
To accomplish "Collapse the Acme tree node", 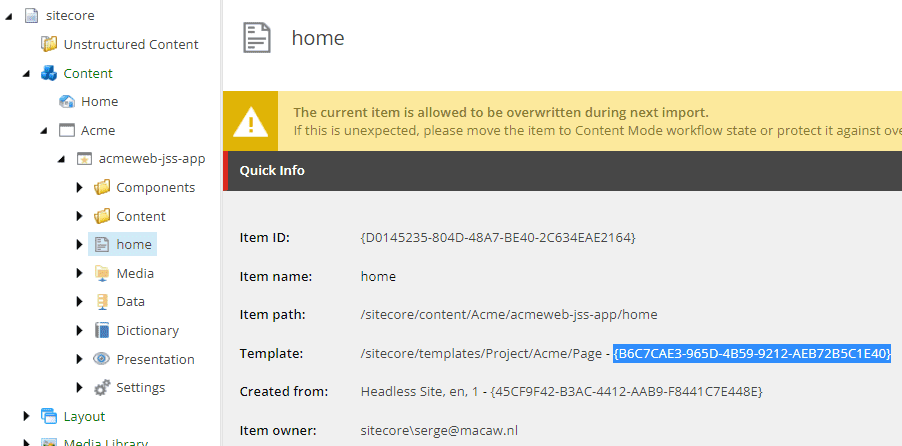I will 44,131.
